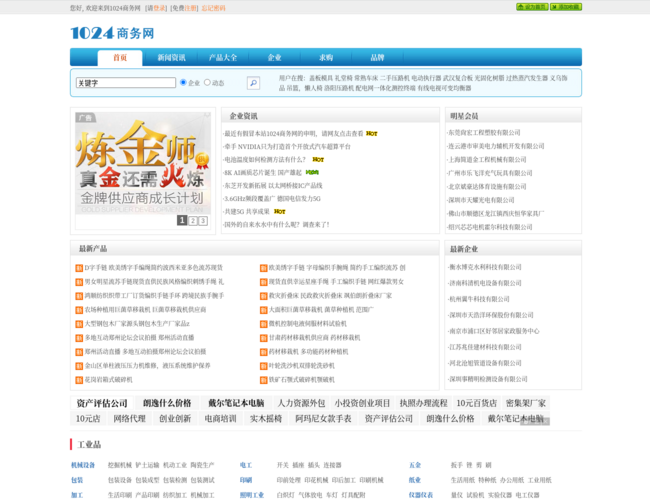Click the search magnifier icon
This screenshot has height=500, width=650.
coord(253,83)
